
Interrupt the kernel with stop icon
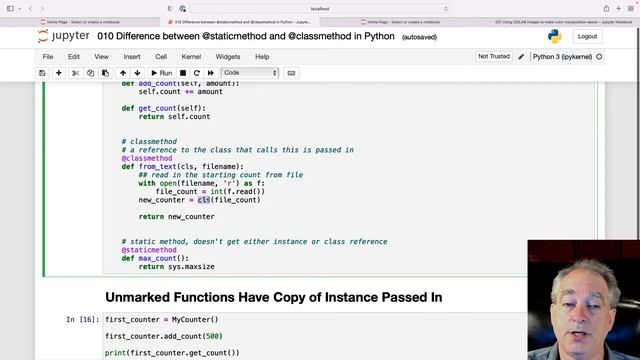[x=183, y=73]
